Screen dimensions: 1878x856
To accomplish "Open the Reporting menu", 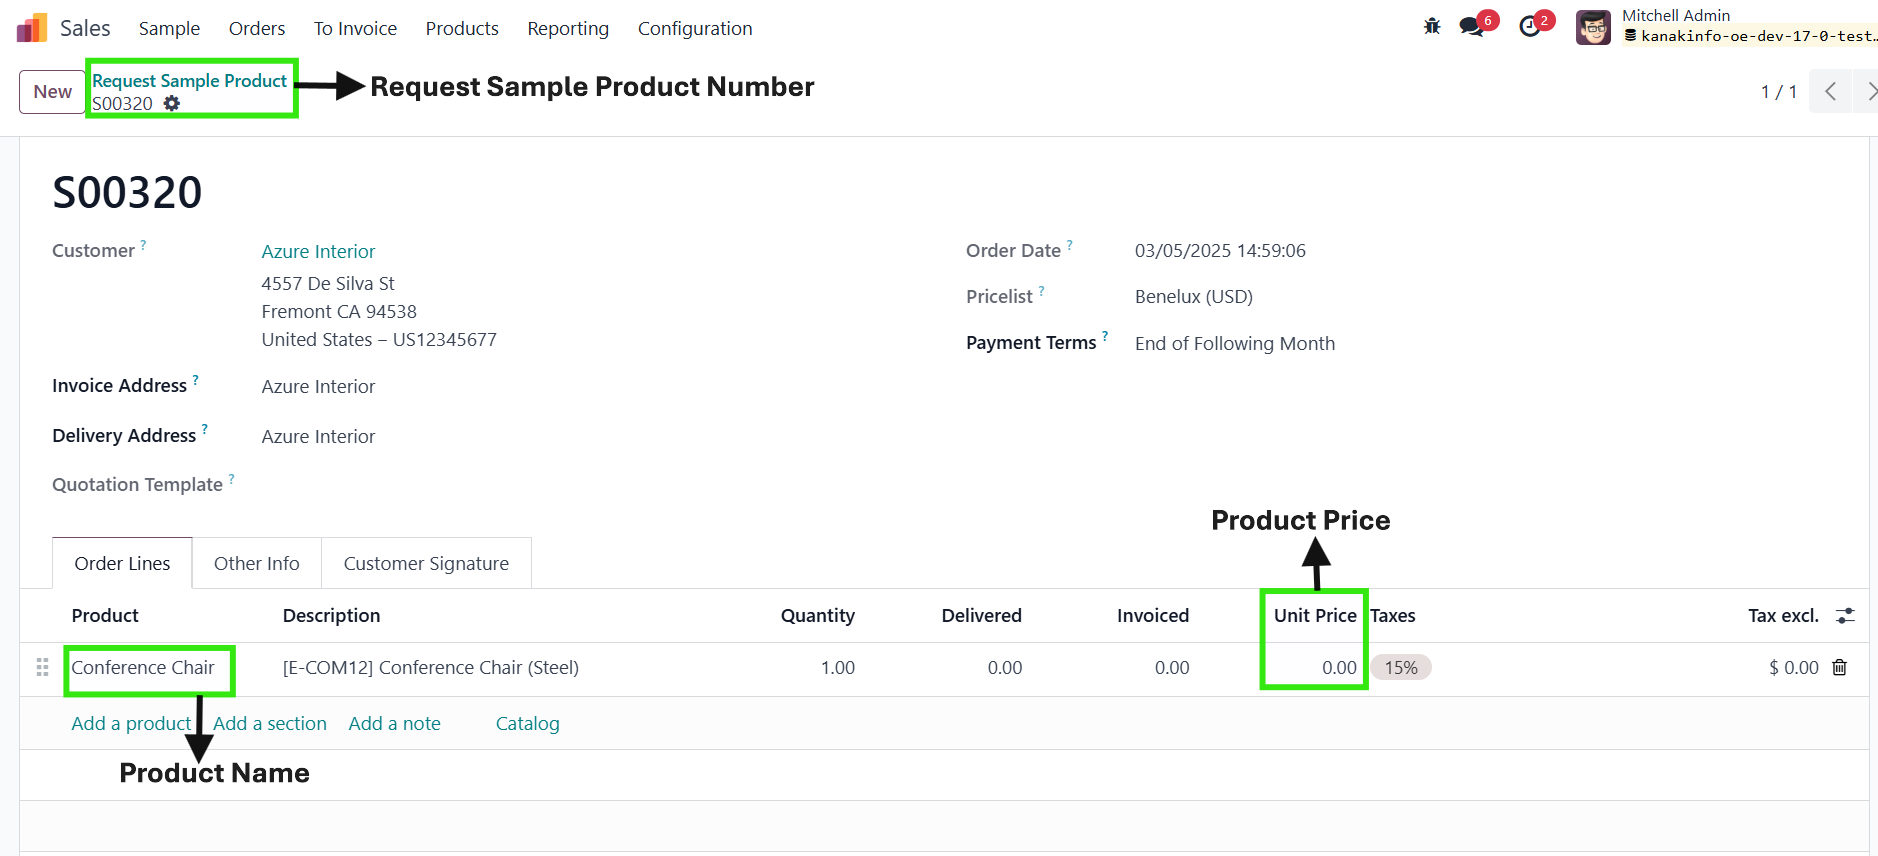I will click(x=568, y=28).
